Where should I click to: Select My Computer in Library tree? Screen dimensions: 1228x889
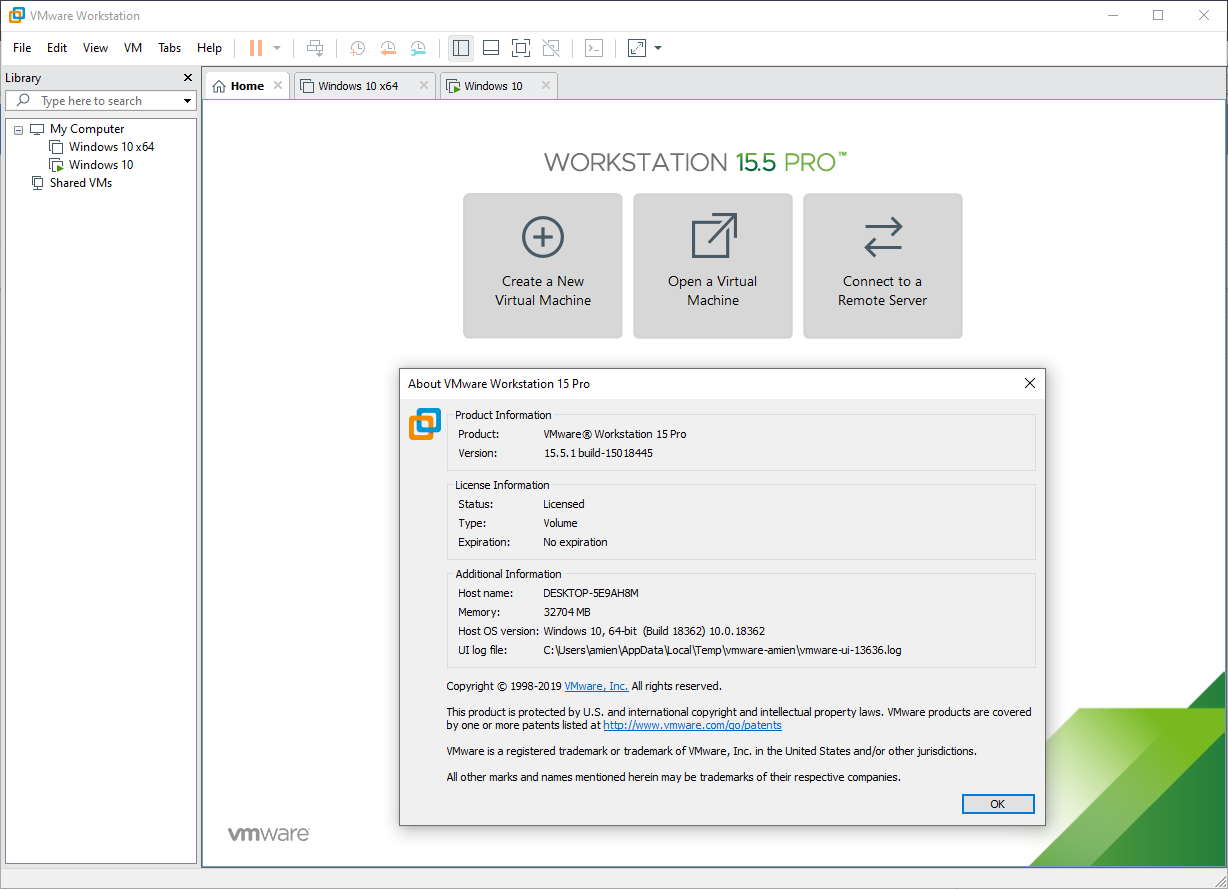87,129
